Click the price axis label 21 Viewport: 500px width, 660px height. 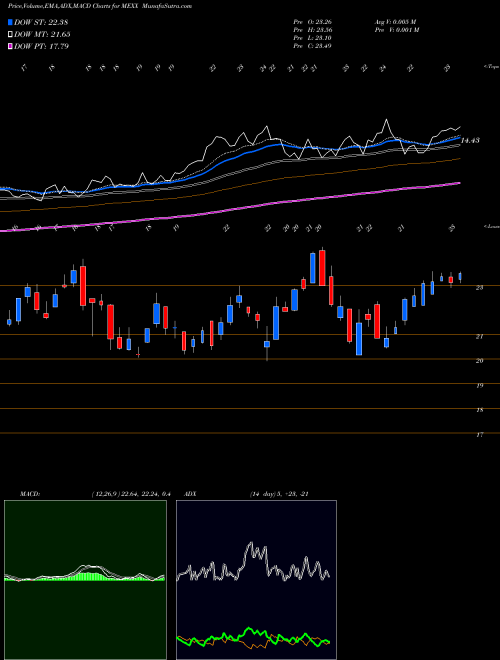click(479, 337)
